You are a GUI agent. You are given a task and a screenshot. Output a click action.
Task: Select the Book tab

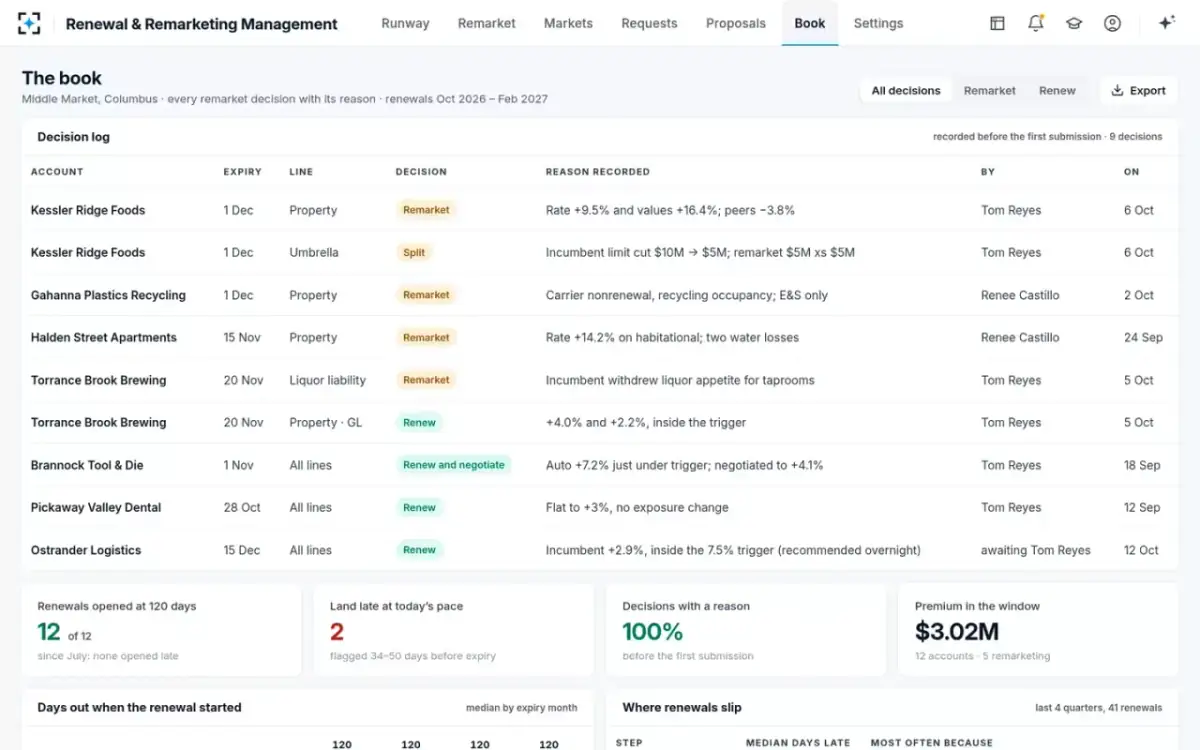point(810,23)
